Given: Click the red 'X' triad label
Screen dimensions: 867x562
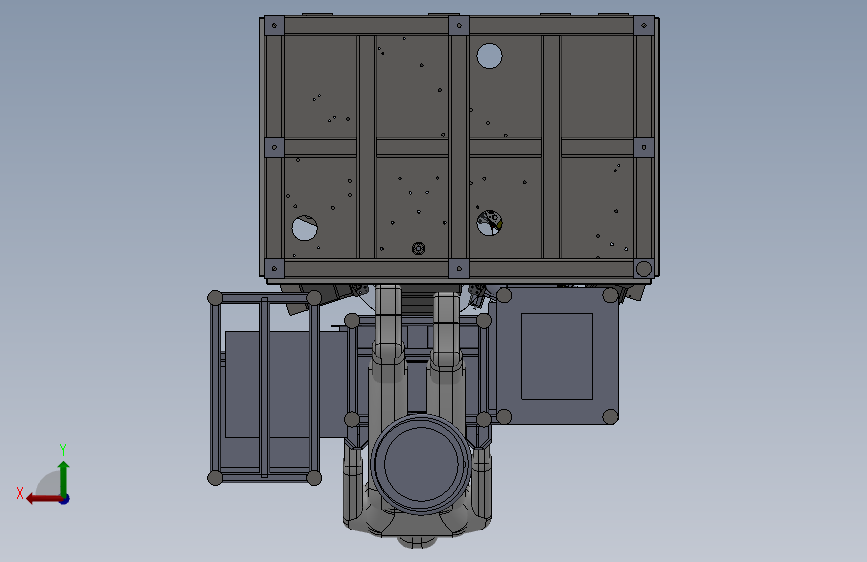Looking at the screenshot, I should 20,493.
